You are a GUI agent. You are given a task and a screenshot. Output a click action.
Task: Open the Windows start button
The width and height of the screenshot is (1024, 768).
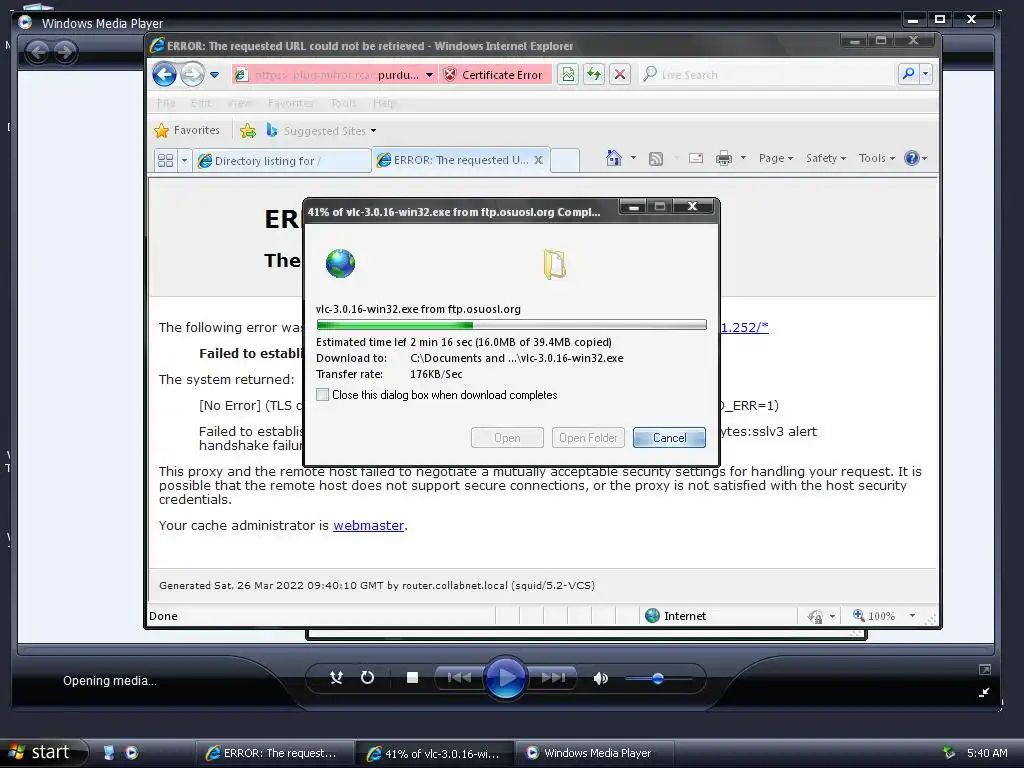coord(44,752)
